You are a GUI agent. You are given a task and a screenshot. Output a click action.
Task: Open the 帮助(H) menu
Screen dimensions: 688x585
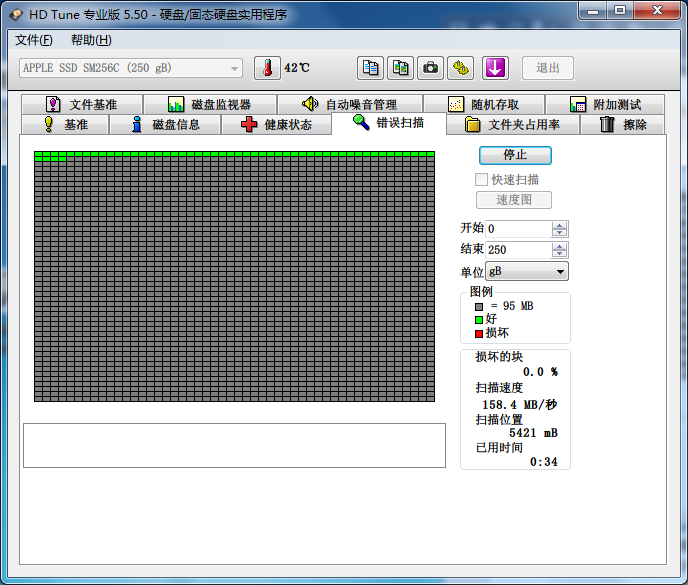click(x=91, y=40)
